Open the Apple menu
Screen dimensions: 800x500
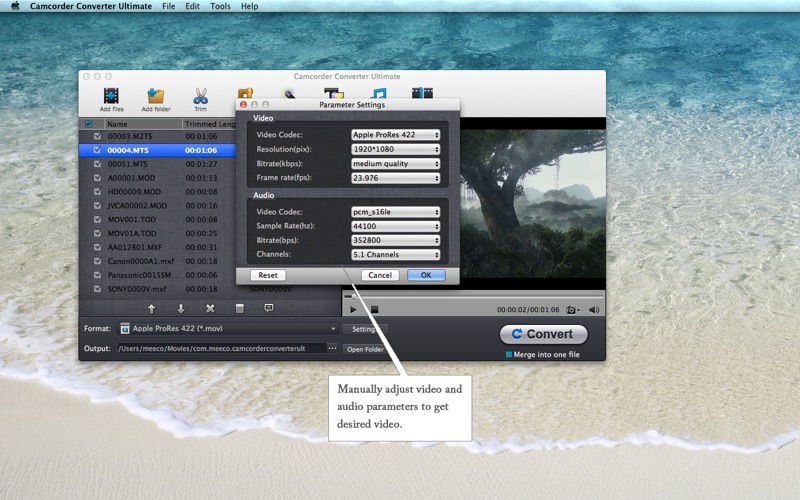[15, 6]
